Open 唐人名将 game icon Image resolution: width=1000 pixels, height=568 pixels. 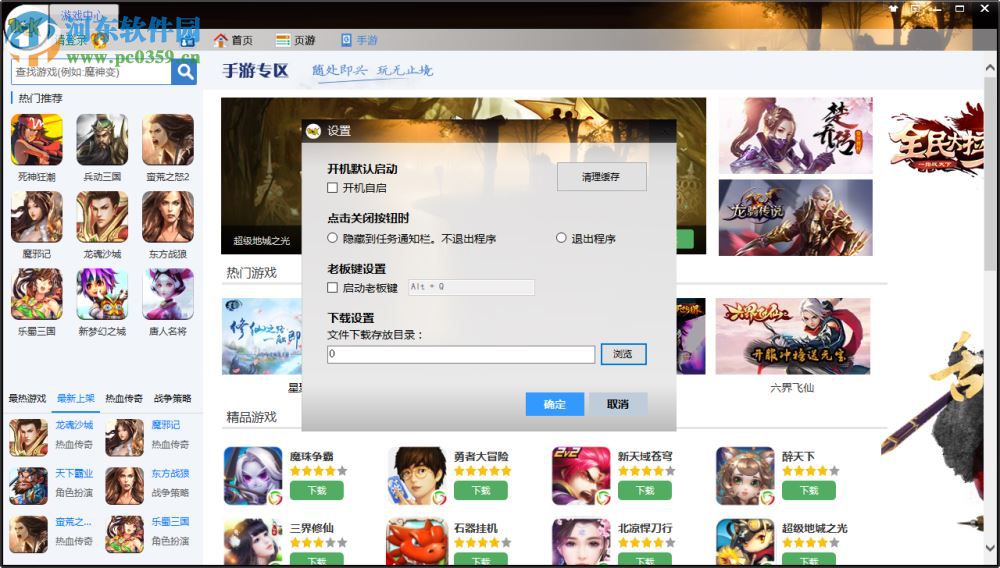point(168,294)
